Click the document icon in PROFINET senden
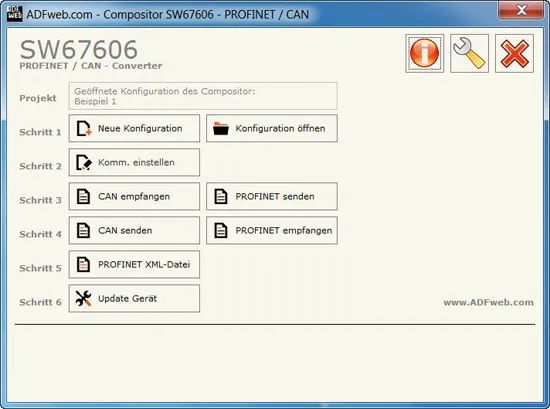The image size is (550, 409). 221,196
